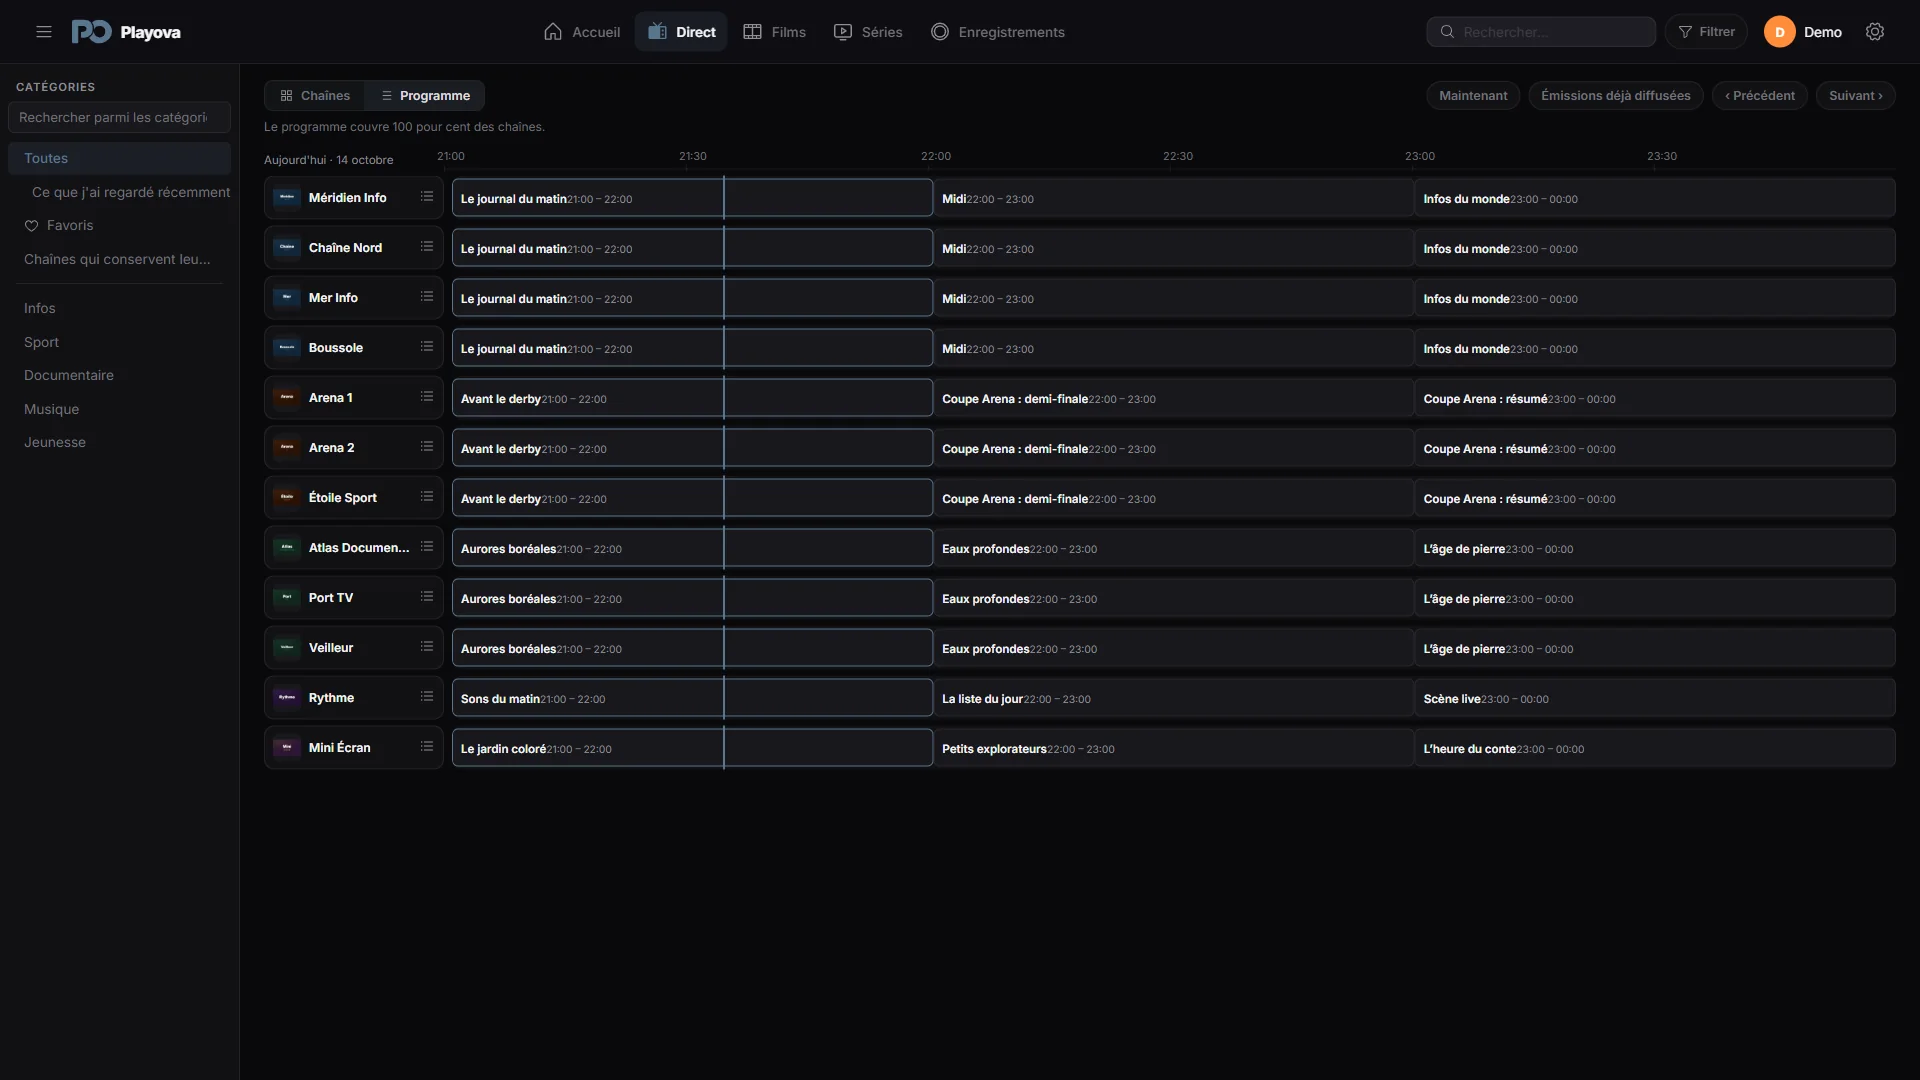Click the Demo user avatar
1920x1080 pixels.
(1779, 32)
